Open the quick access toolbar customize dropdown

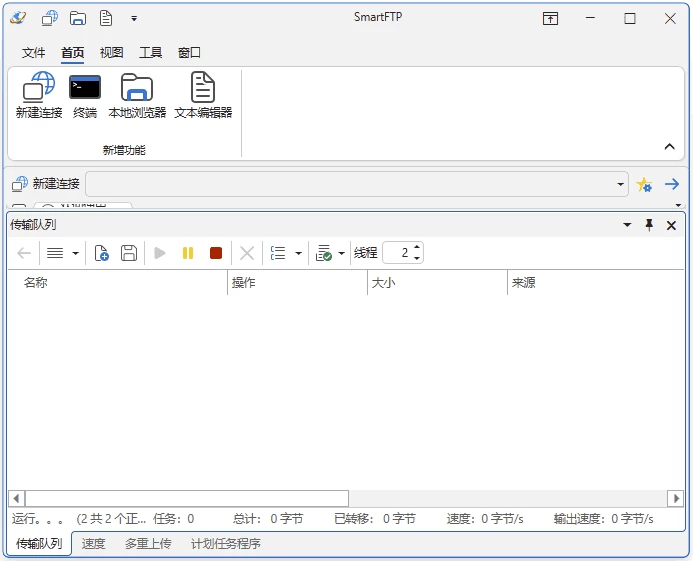pyautogui.click(x=134, y=18)
